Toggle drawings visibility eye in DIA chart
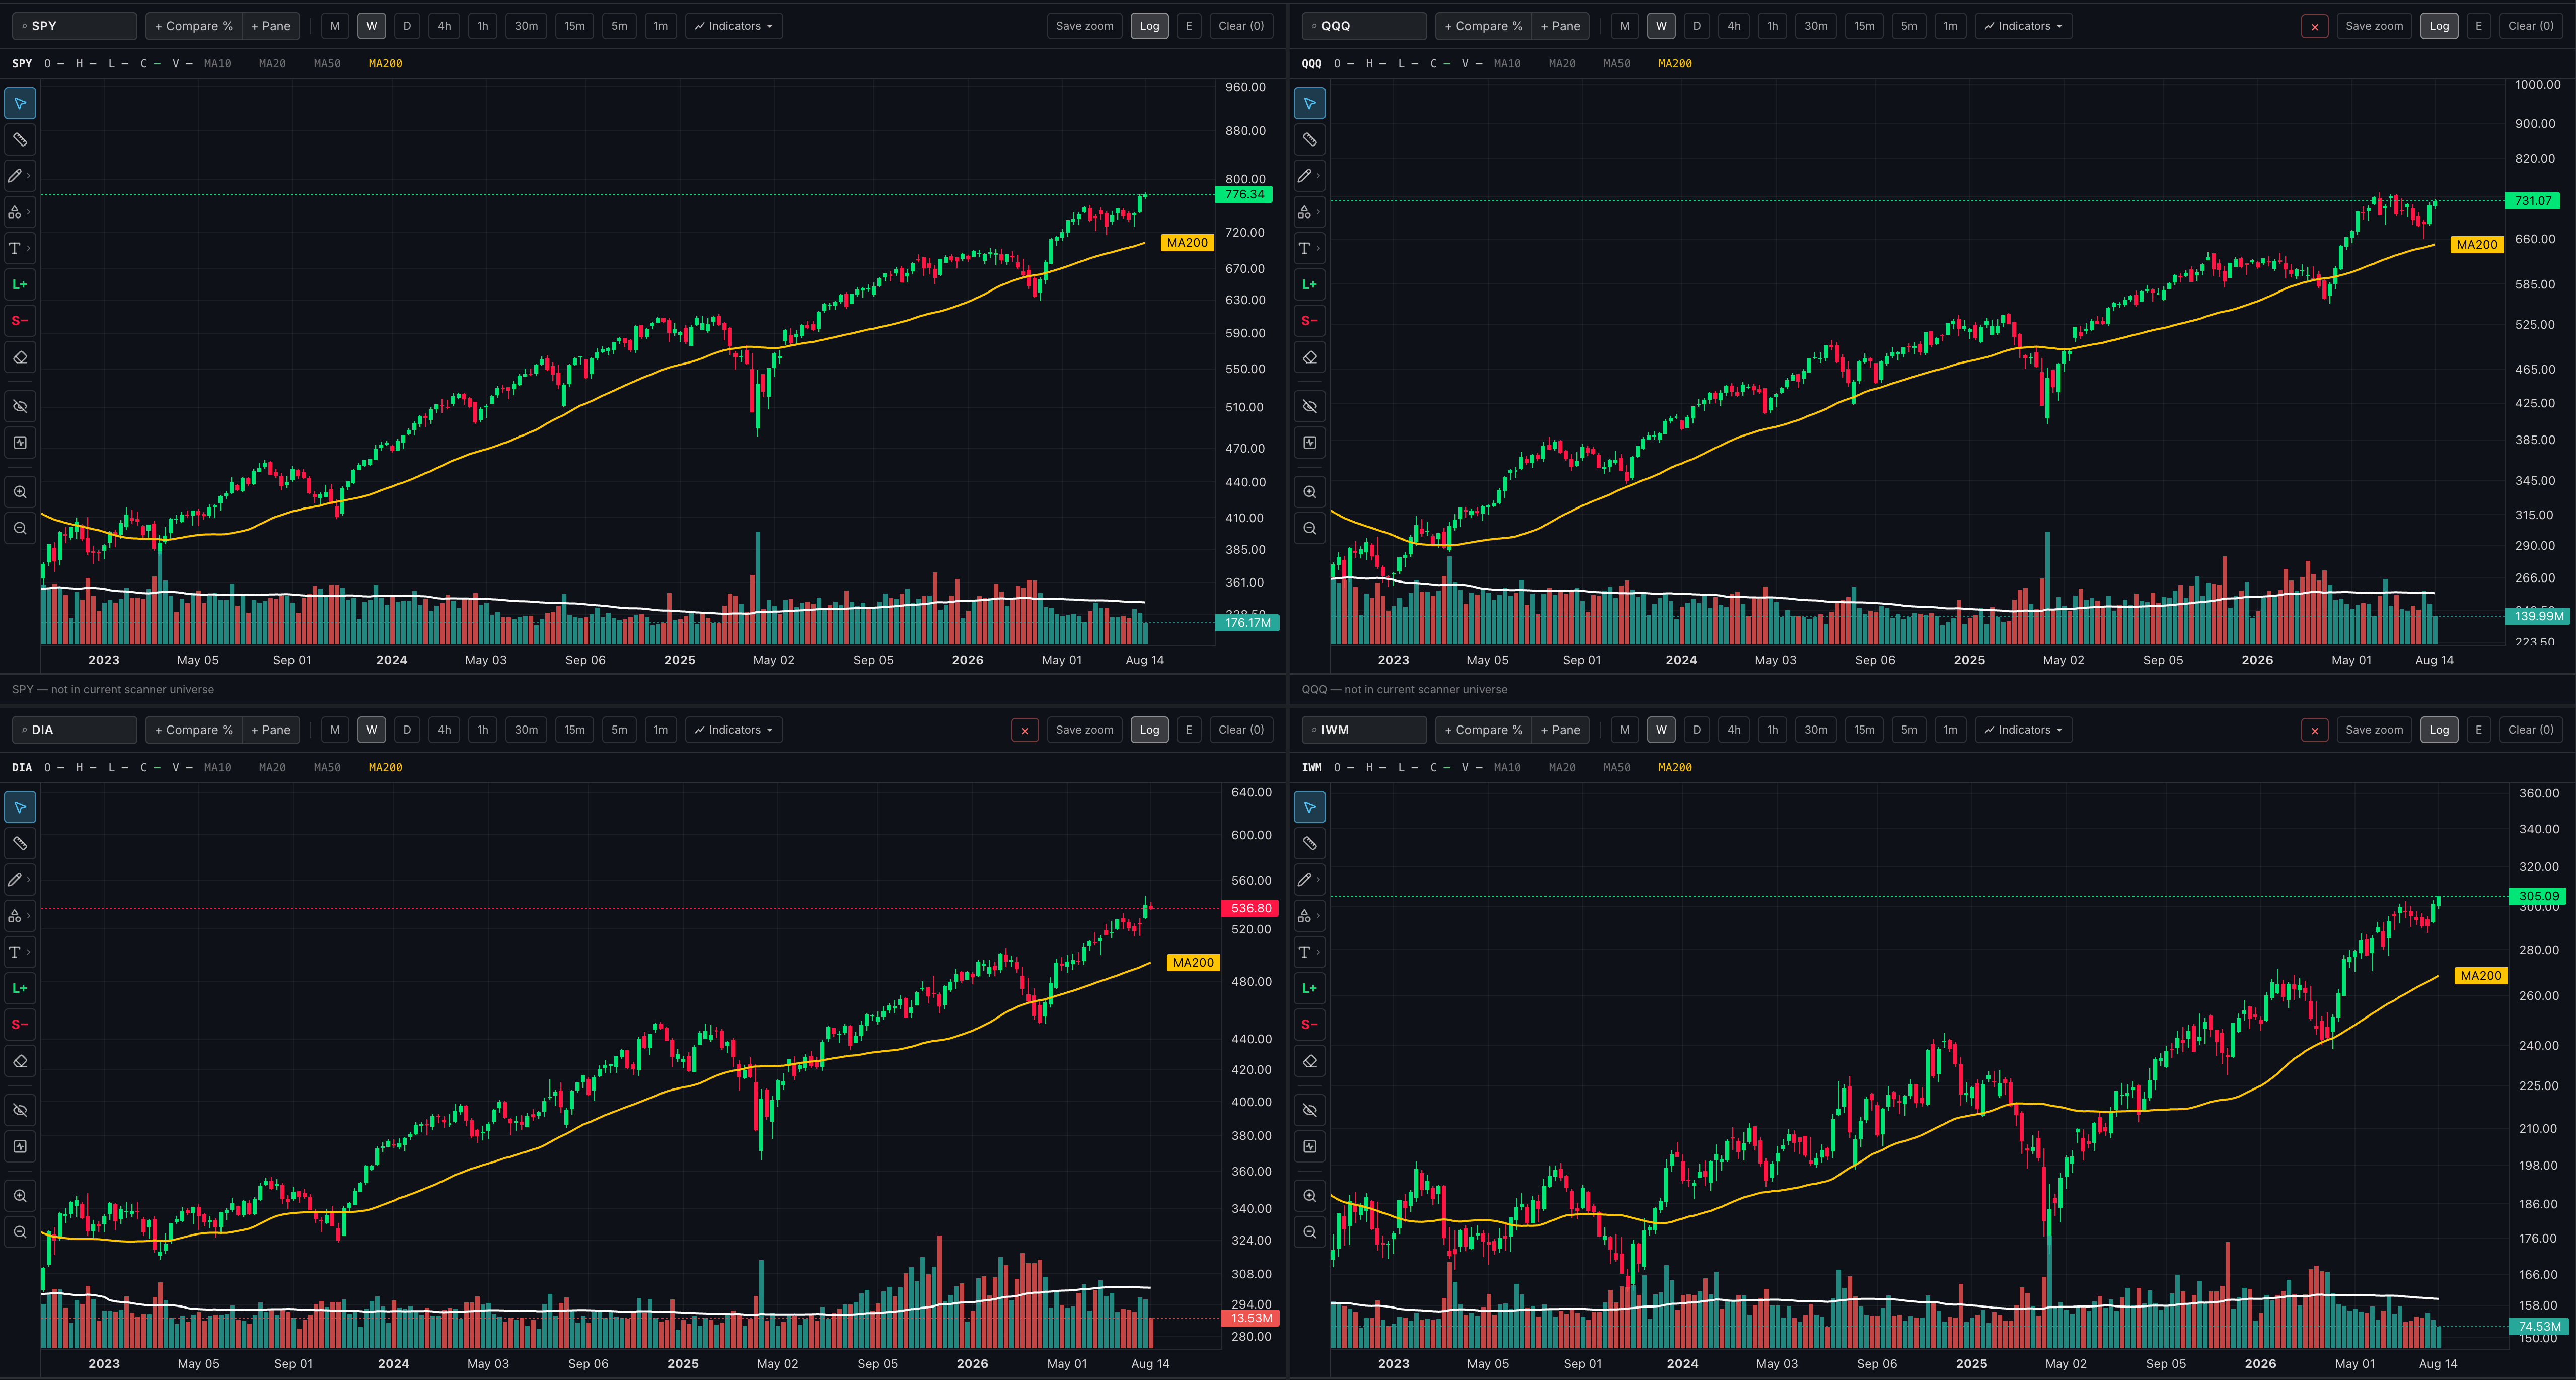Screen dimensions: 2576x1380 tap(20, 1110)
